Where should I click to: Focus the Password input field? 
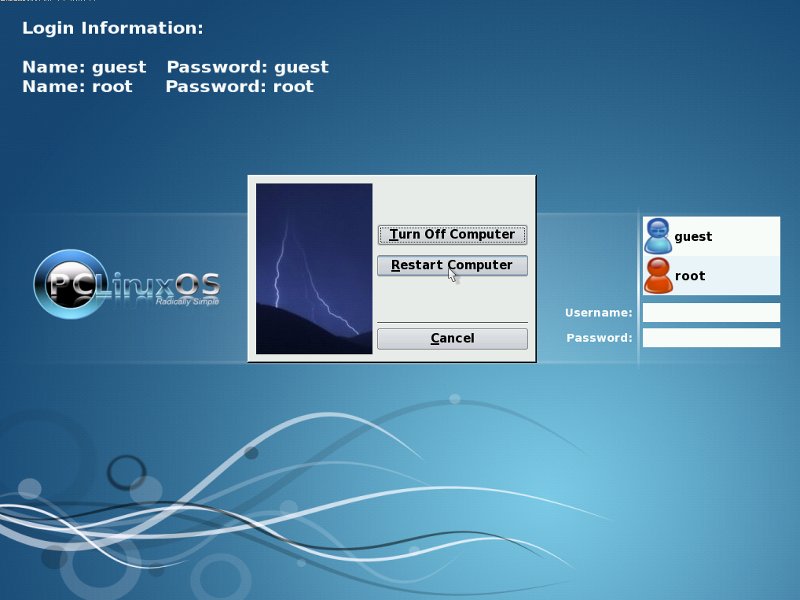pos(711,338)
